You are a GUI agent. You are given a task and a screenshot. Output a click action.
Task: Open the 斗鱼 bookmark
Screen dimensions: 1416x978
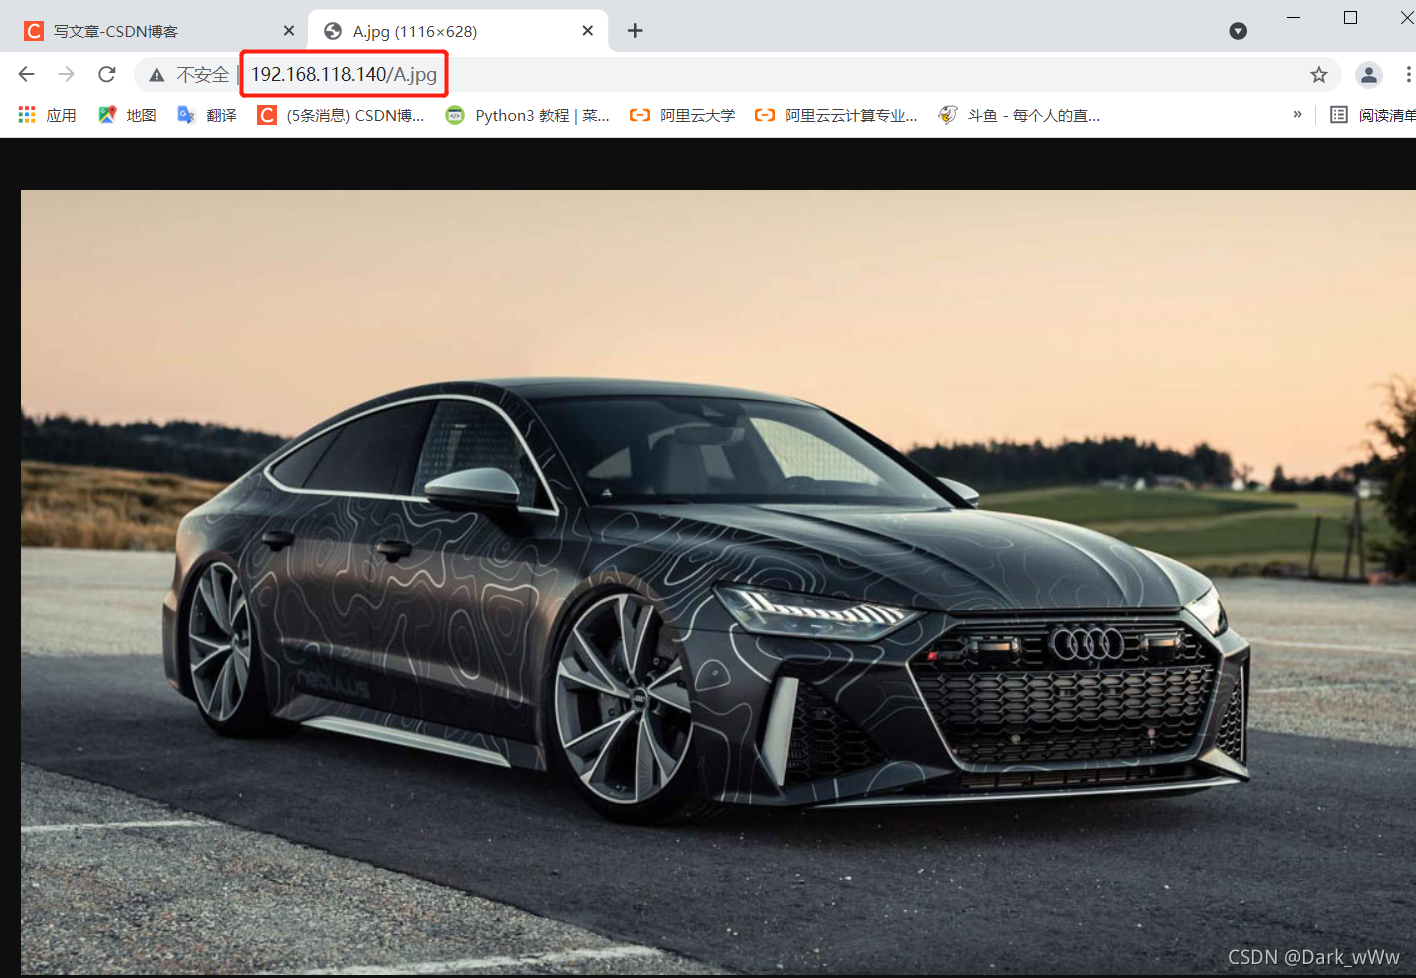tap(1020, 115)
